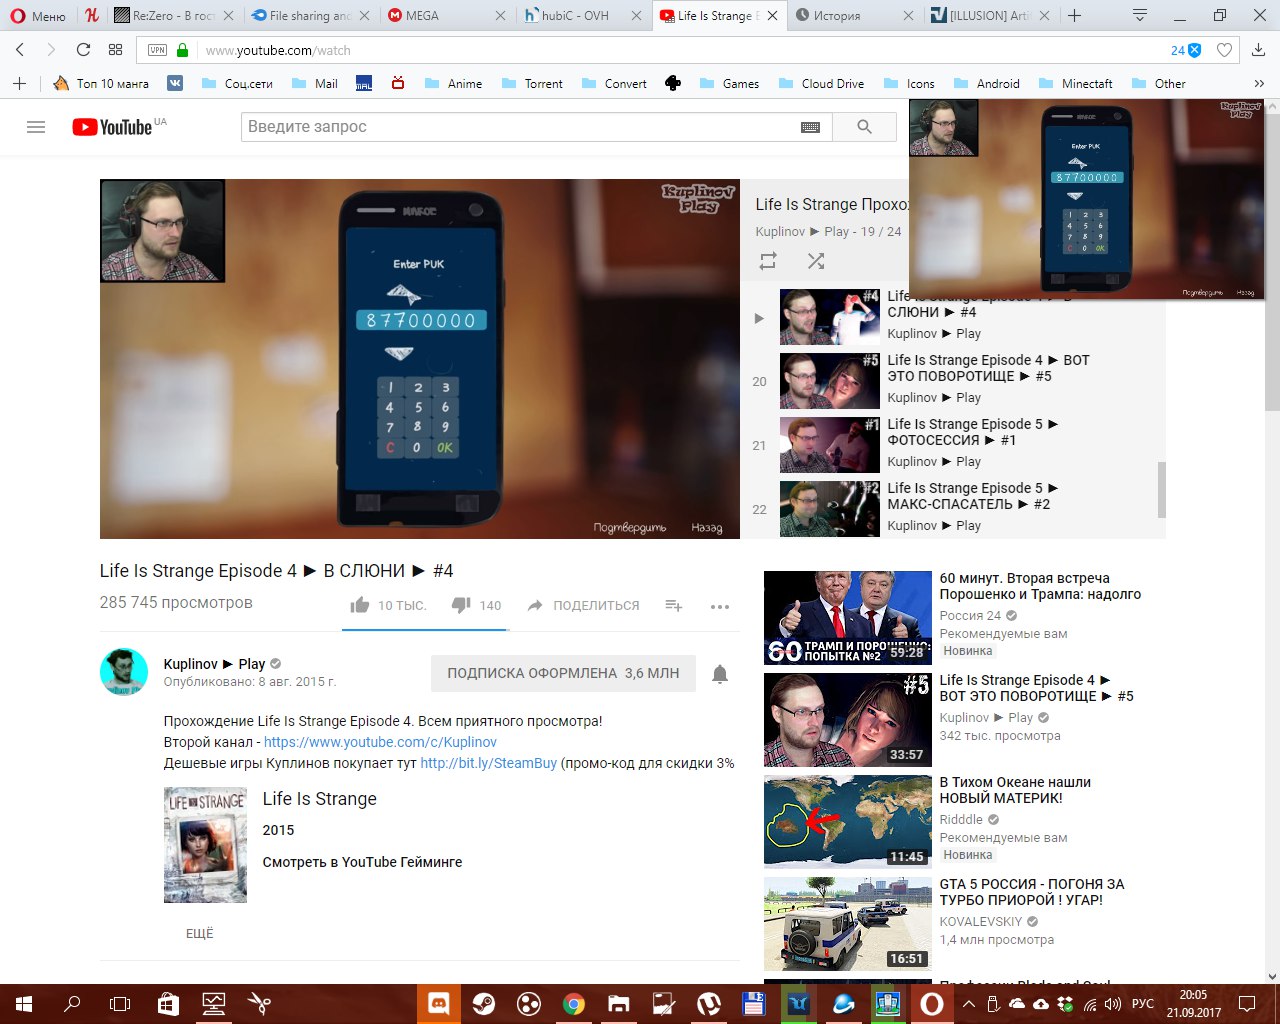Click the ПОДЕЛИТЬСЯ share button
Image resolution: width=1280 pixels, height=1024 pixels.
click(x=583, y=605)
